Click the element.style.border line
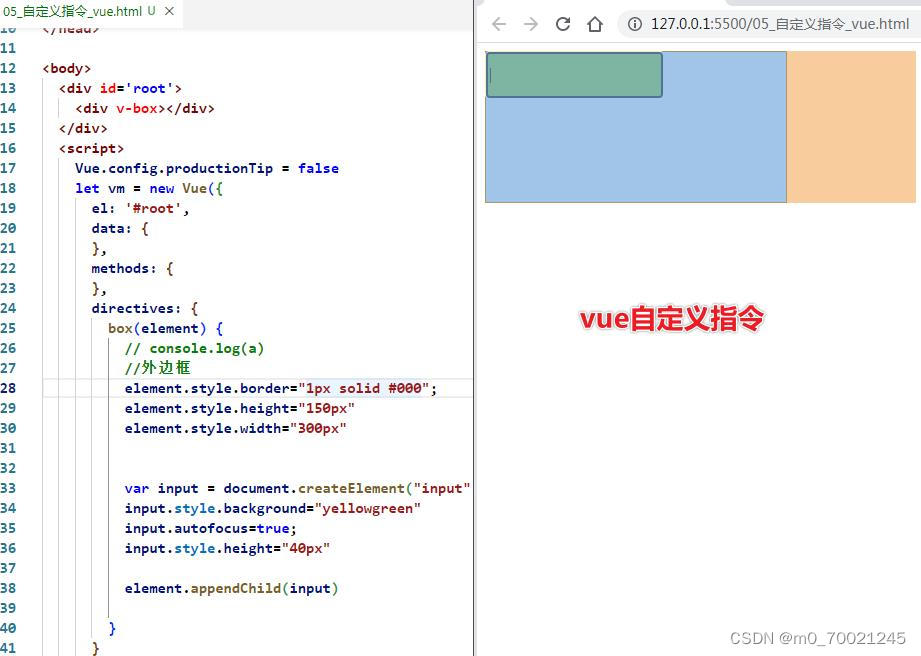 281,388
